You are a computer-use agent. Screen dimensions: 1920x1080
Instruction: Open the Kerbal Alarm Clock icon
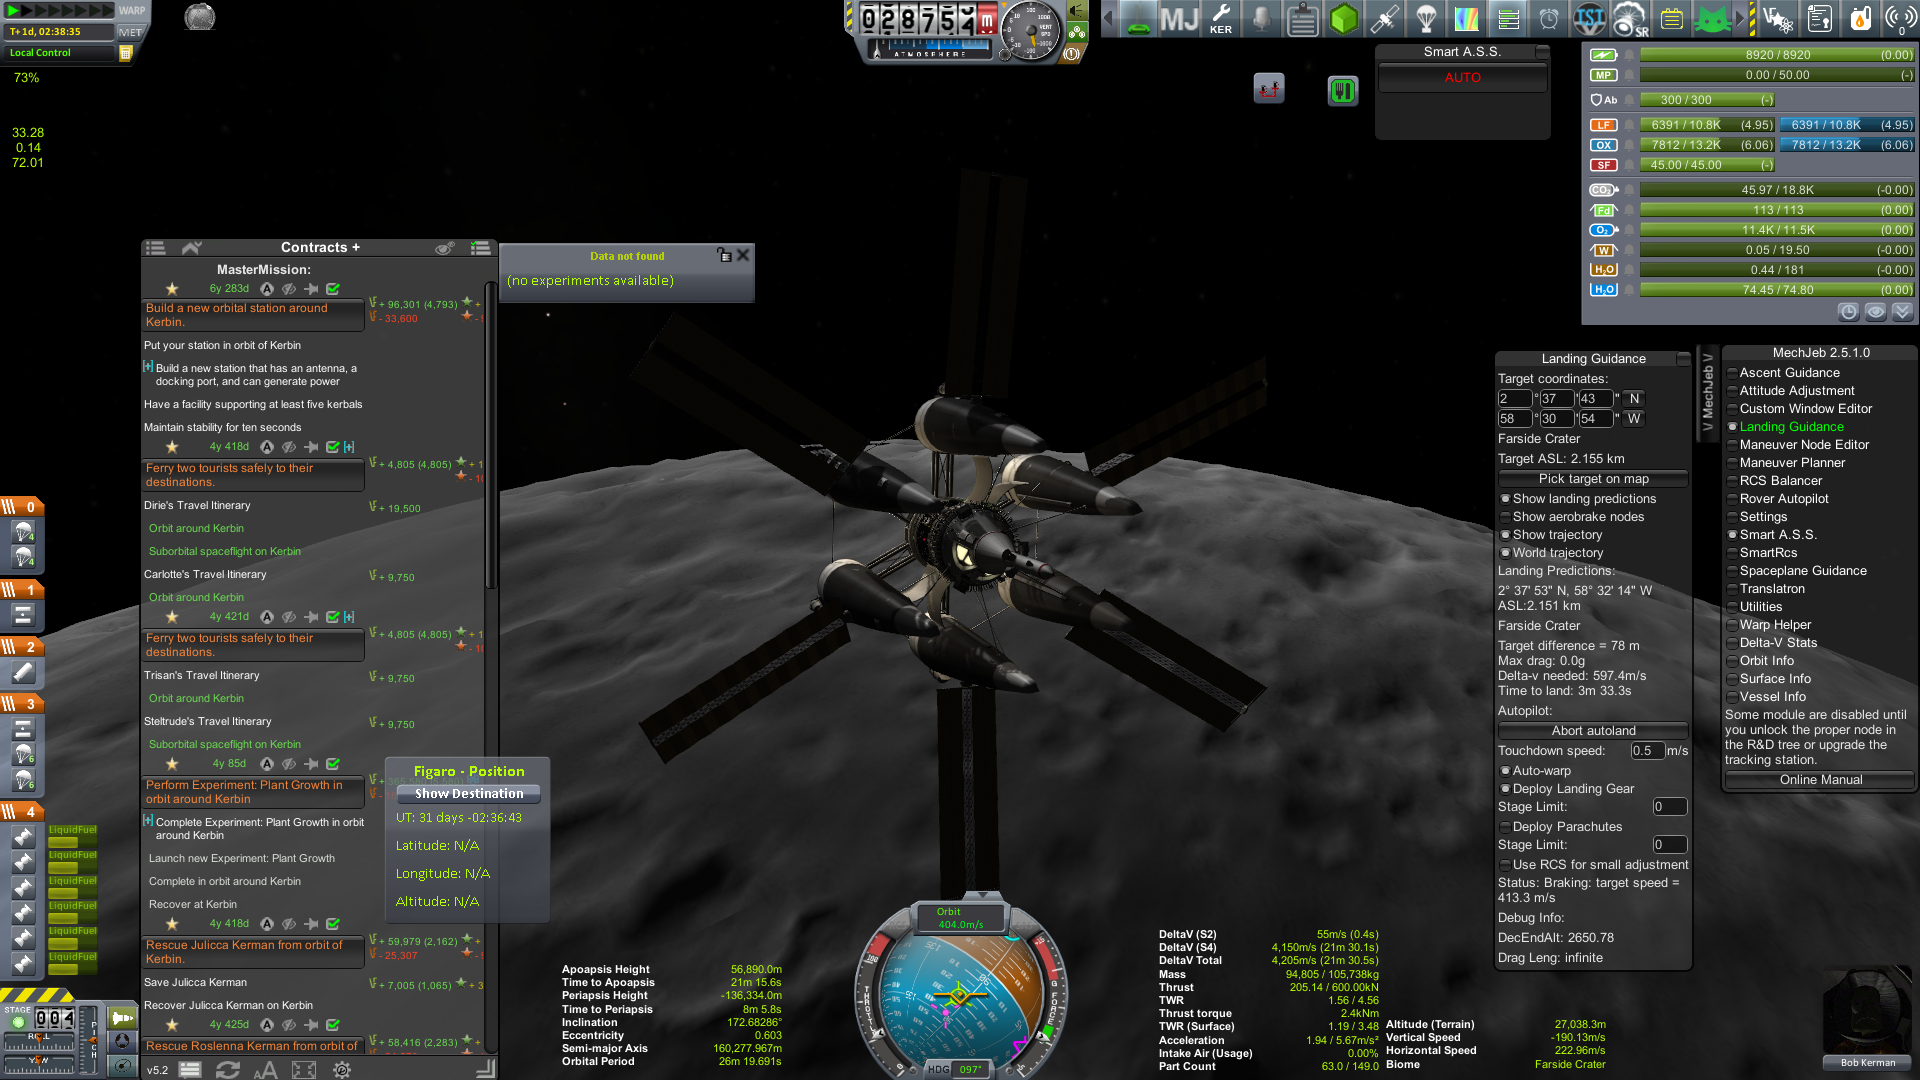coord(1549,19)
